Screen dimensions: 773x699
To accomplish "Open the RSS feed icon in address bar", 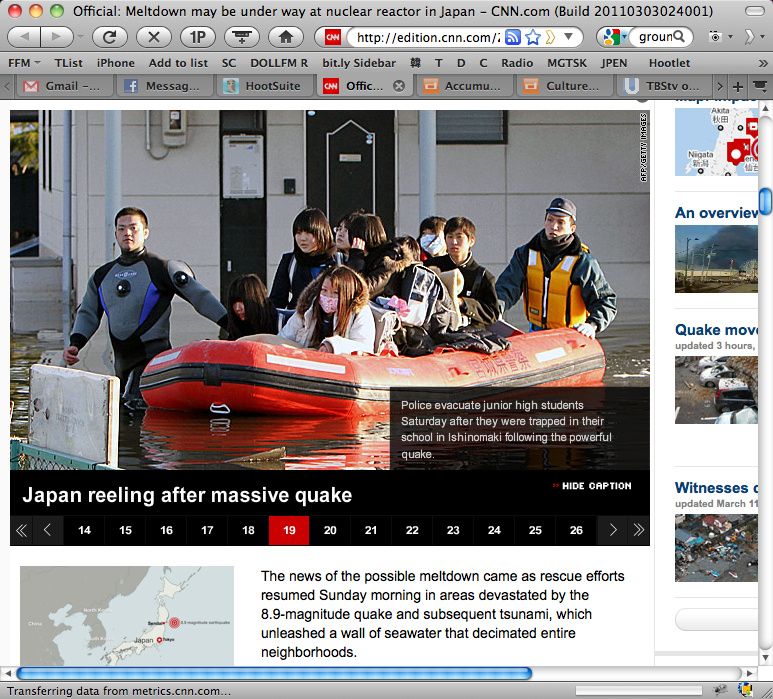I will [512, 37].
